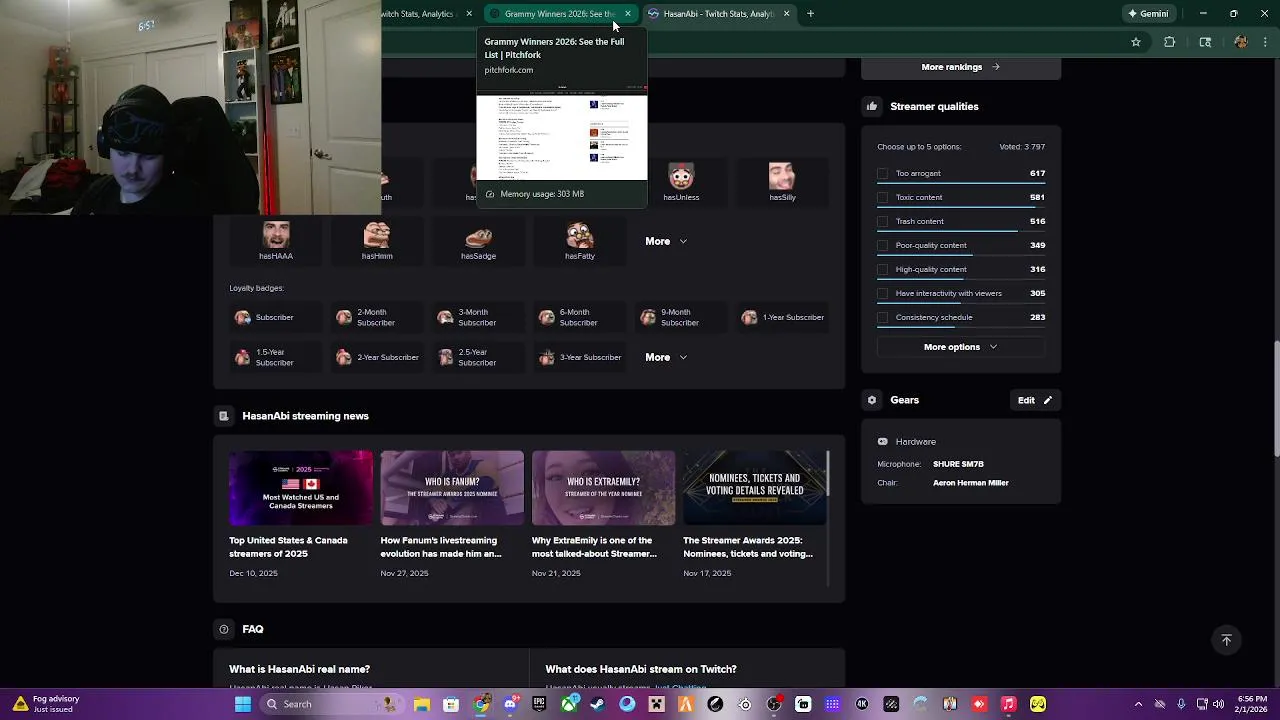This screenshot has height=720, width=1280.
Task: Click the 1-Year Subscriber badge
Action: point(783,317)
